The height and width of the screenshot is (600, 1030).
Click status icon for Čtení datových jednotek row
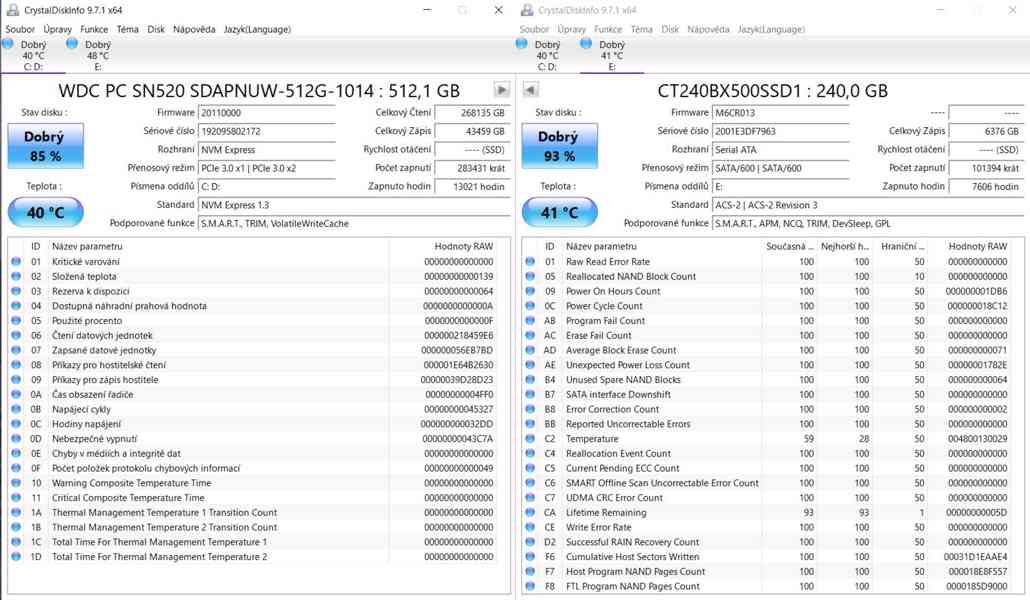(16, 335)
